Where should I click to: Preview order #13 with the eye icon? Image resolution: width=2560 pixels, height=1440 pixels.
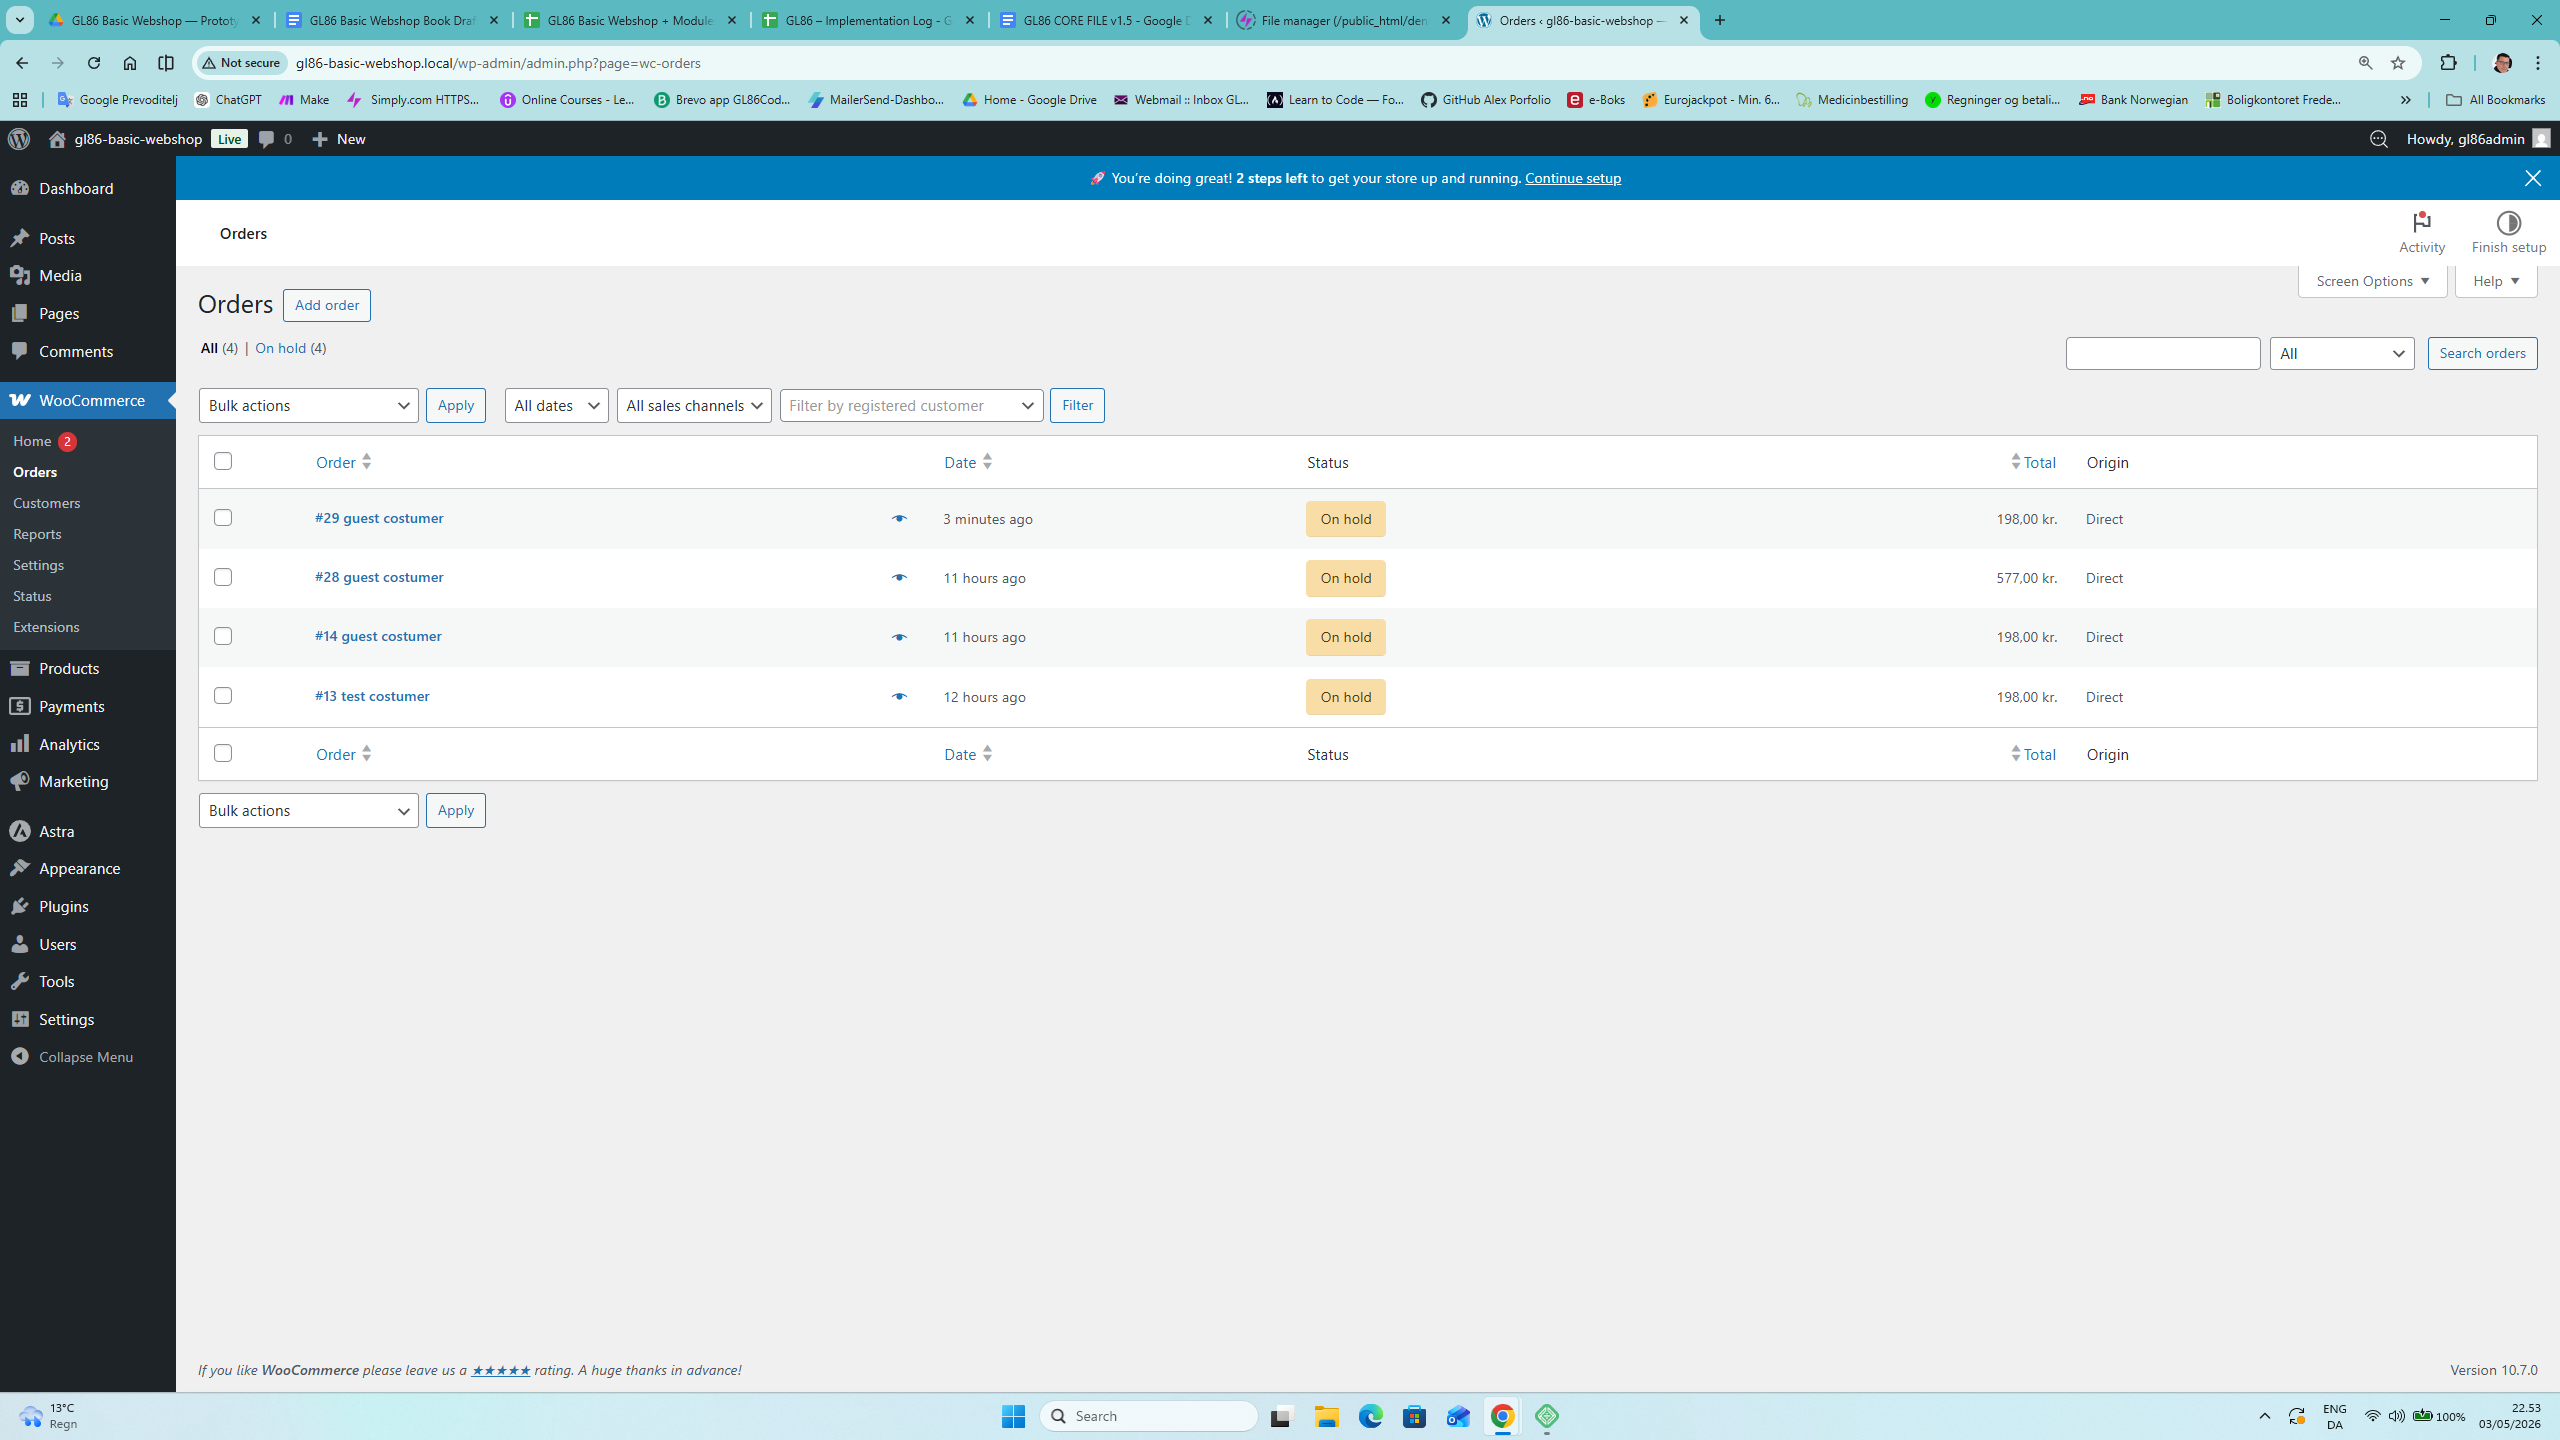(899, 697)
